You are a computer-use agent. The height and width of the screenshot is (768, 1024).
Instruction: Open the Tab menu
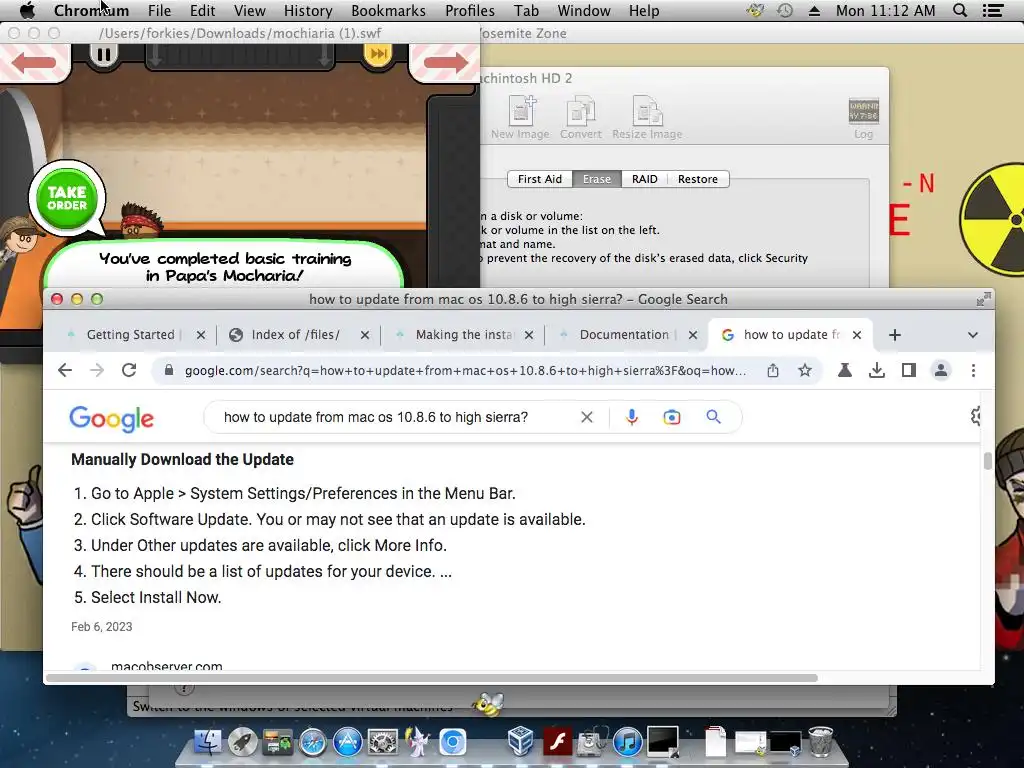pyautogui.click(x=526, y=10)
